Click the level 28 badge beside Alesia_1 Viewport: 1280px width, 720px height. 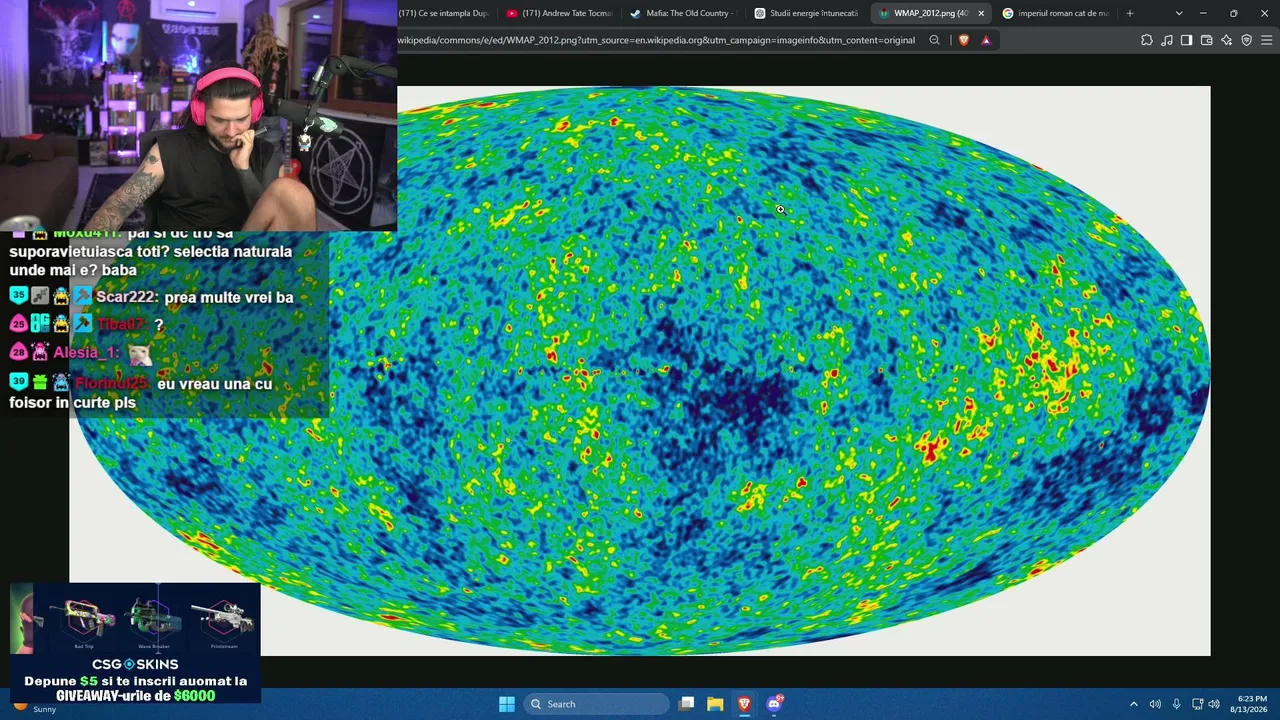(18, 352)
